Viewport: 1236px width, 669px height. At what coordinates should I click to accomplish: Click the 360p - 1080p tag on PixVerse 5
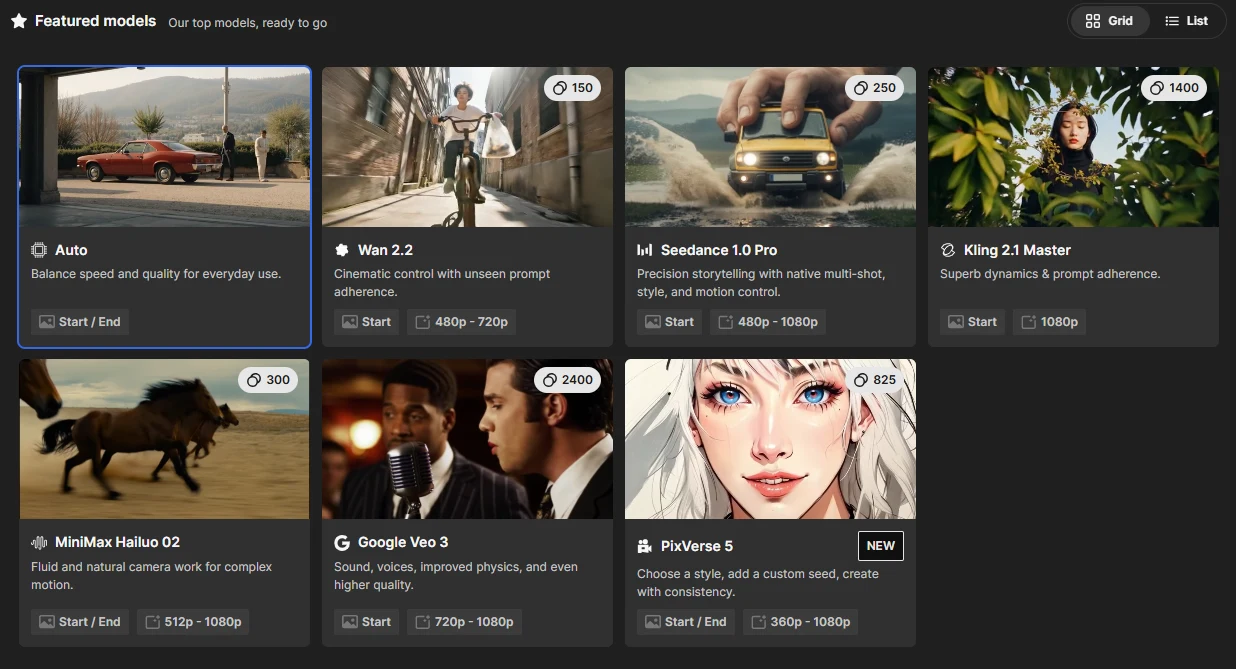click(801, 622)
